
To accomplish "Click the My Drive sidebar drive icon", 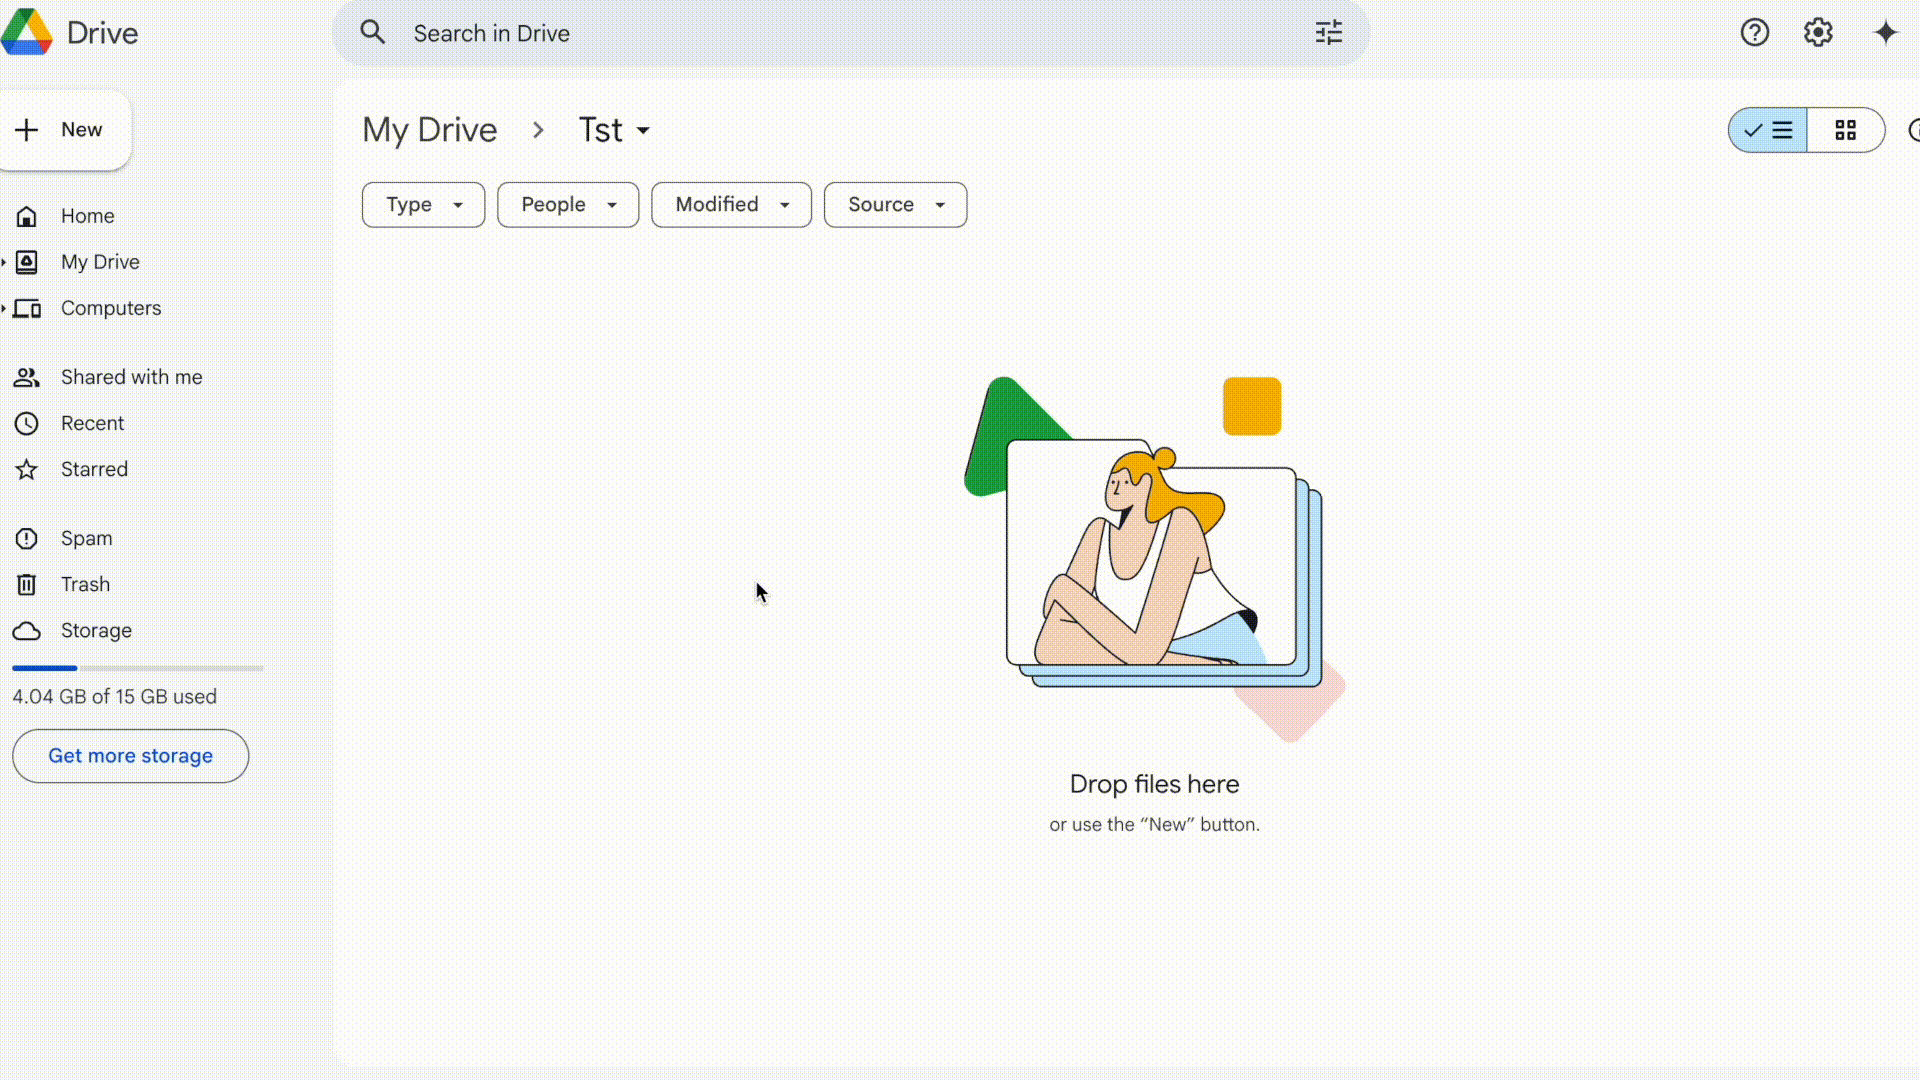I will 27,262.
